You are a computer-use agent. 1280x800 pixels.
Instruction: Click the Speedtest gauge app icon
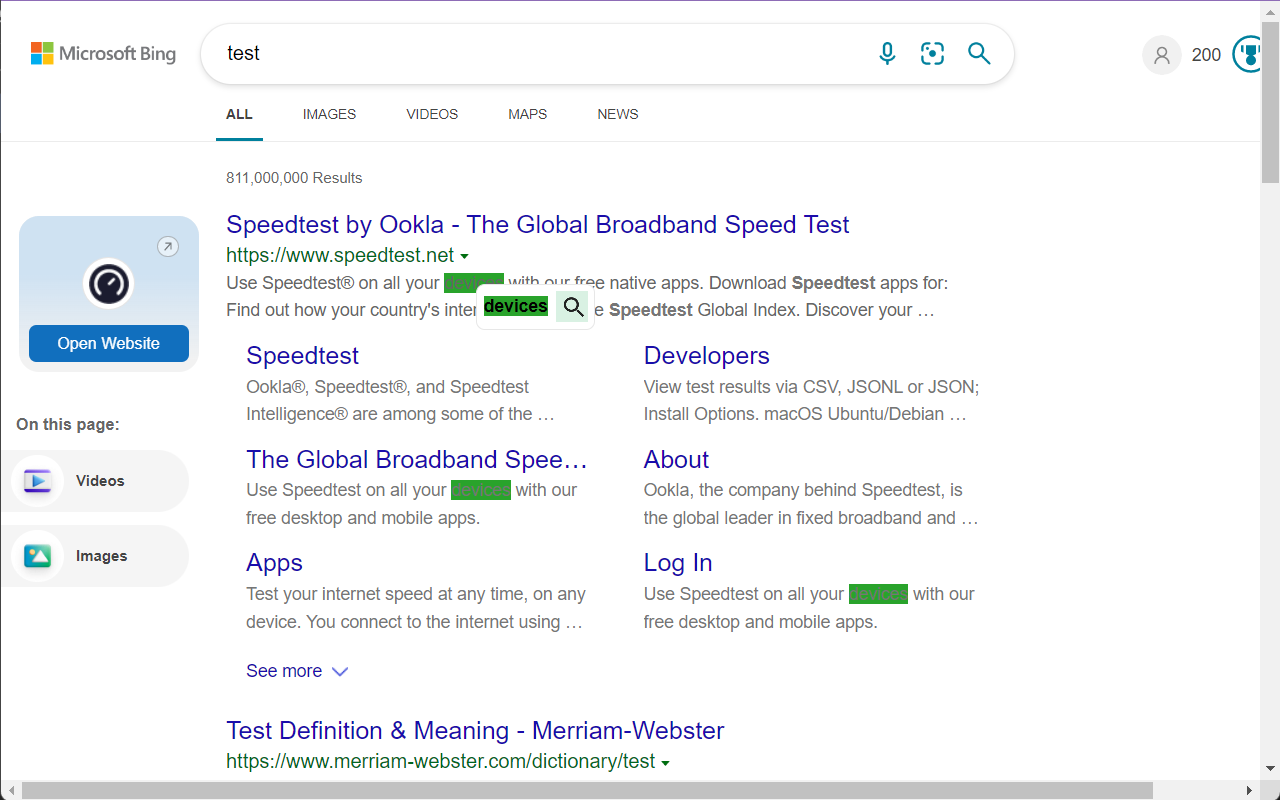pyautogui.click(x=108, y=284)
